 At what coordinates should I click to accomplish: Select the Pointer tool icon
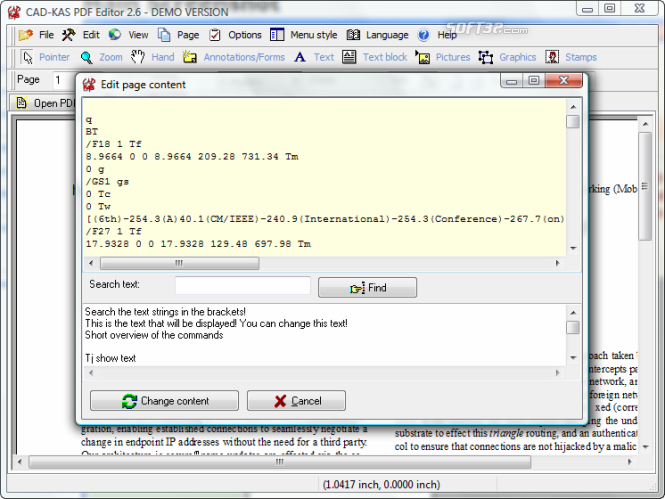point(28,57)
